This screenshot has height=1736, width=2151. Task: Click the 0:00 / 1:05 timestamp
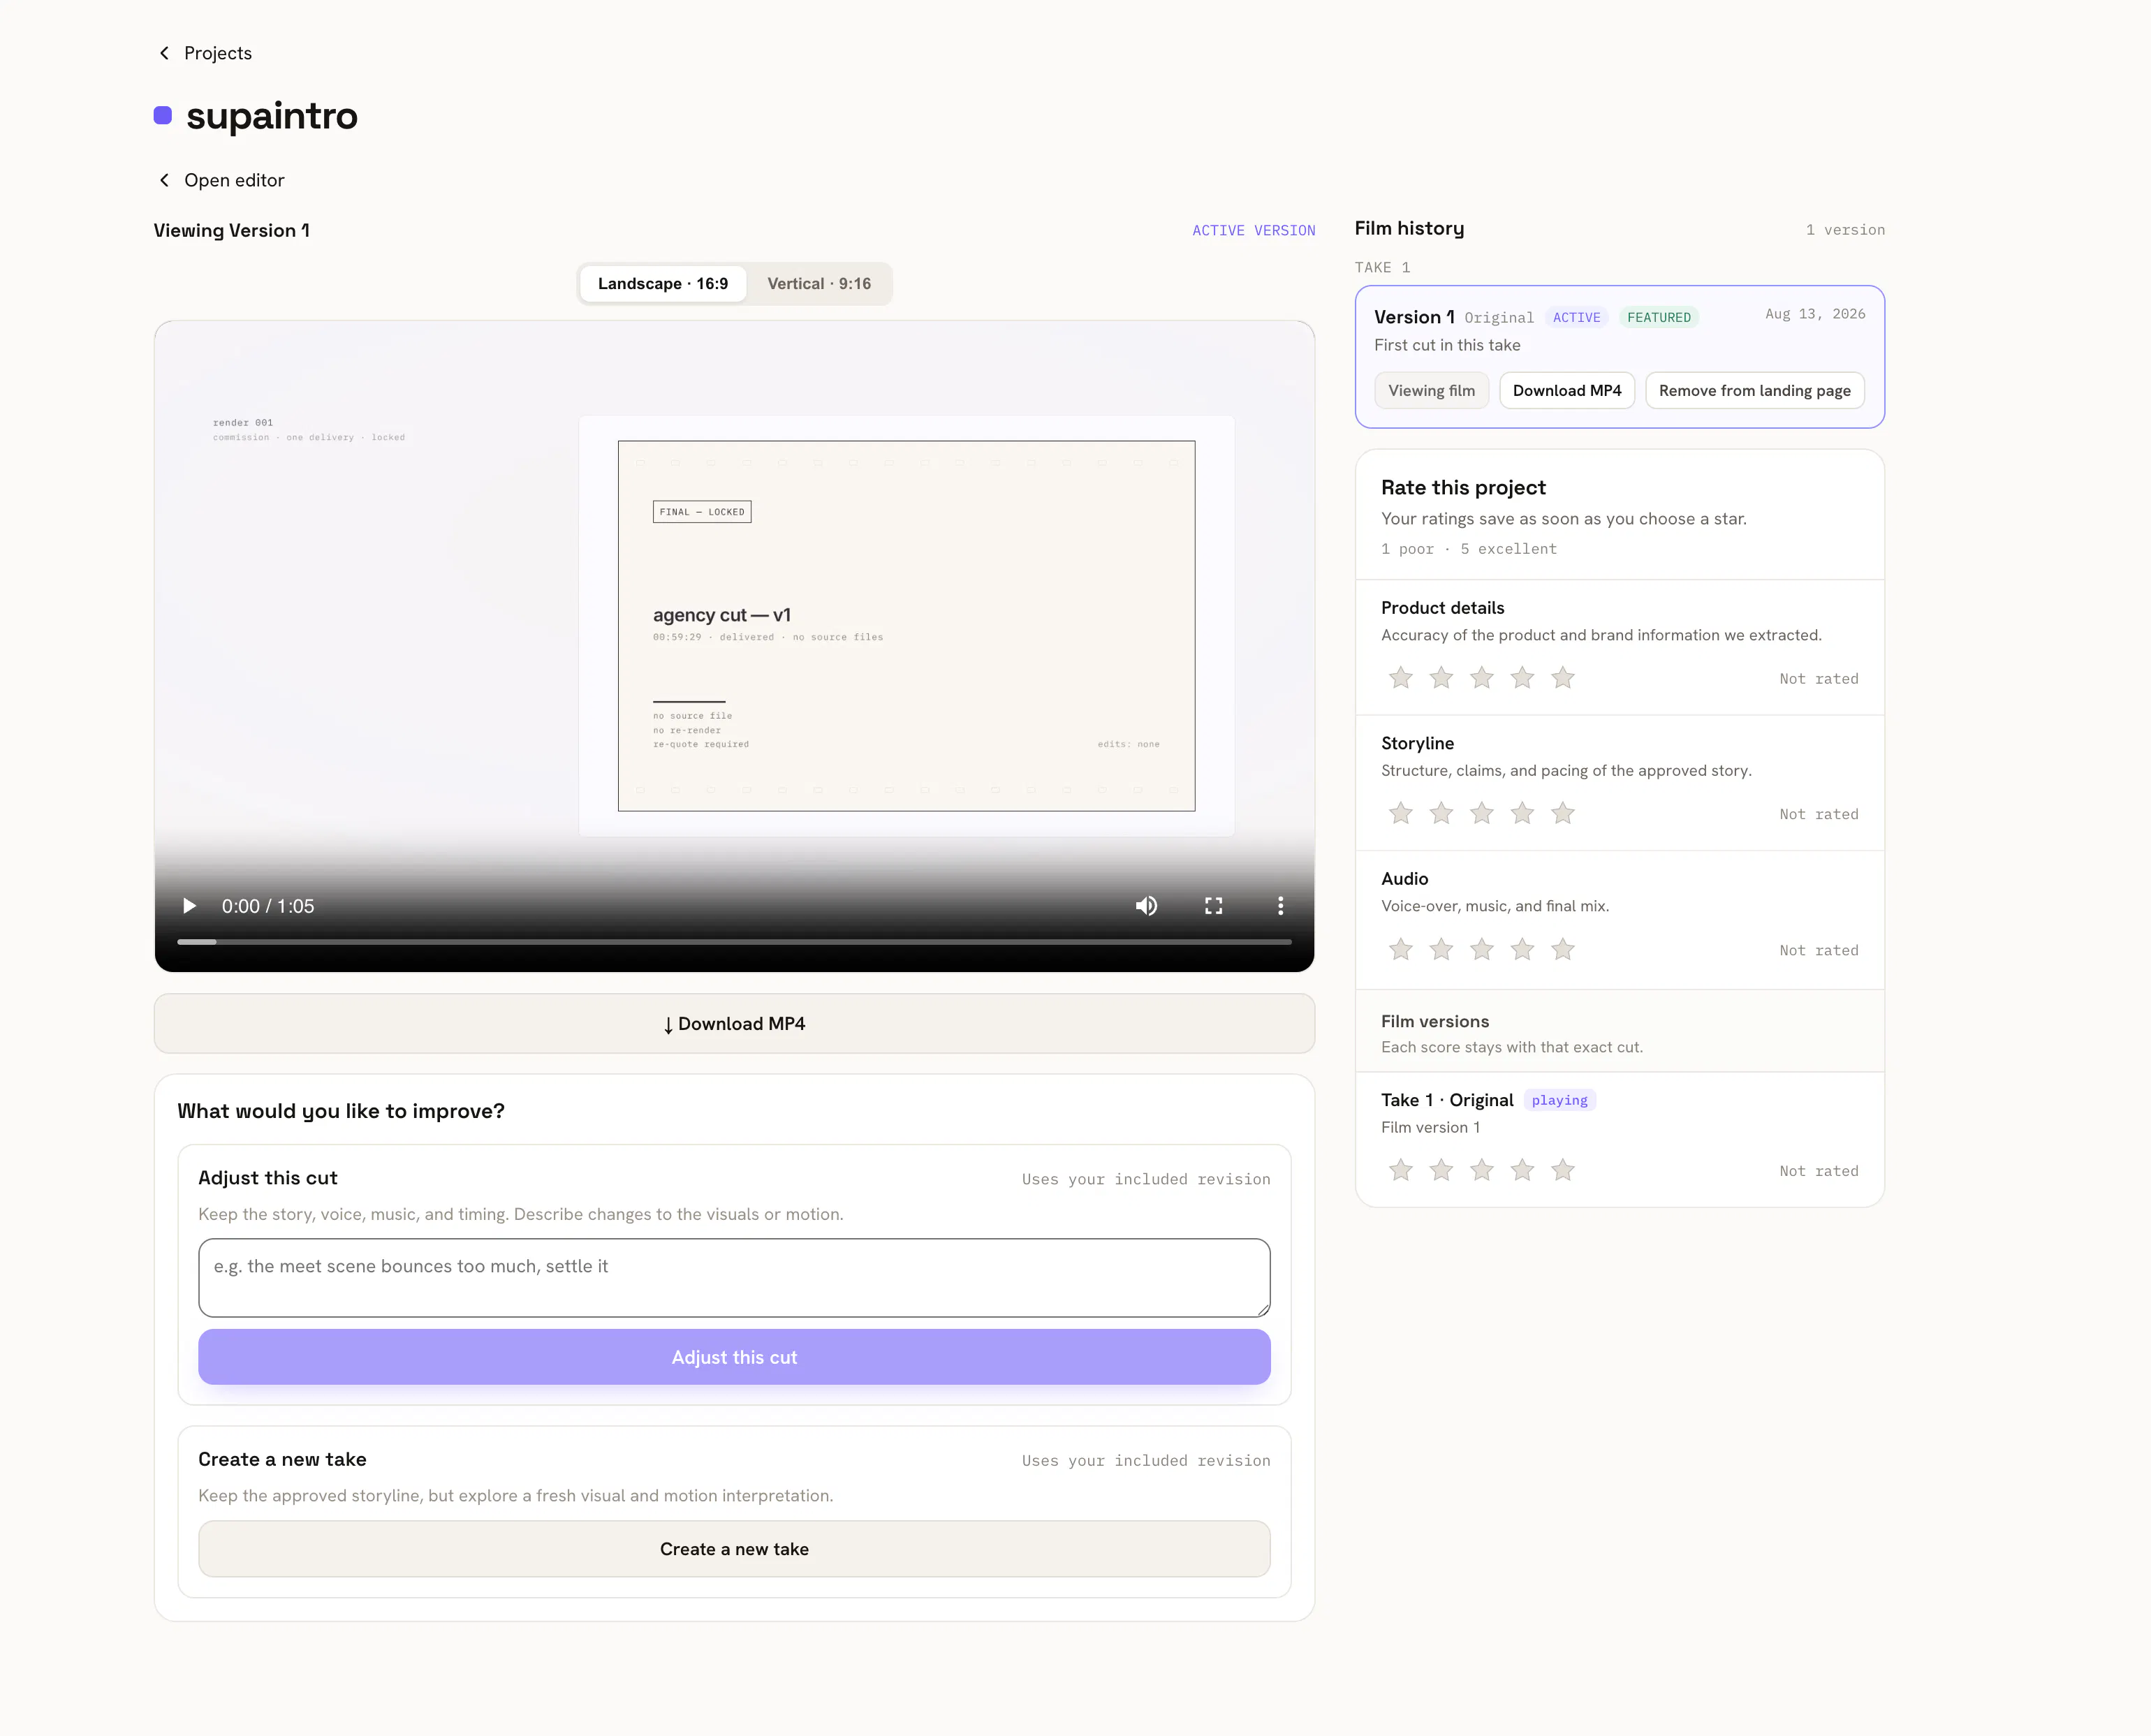point(268,906)
